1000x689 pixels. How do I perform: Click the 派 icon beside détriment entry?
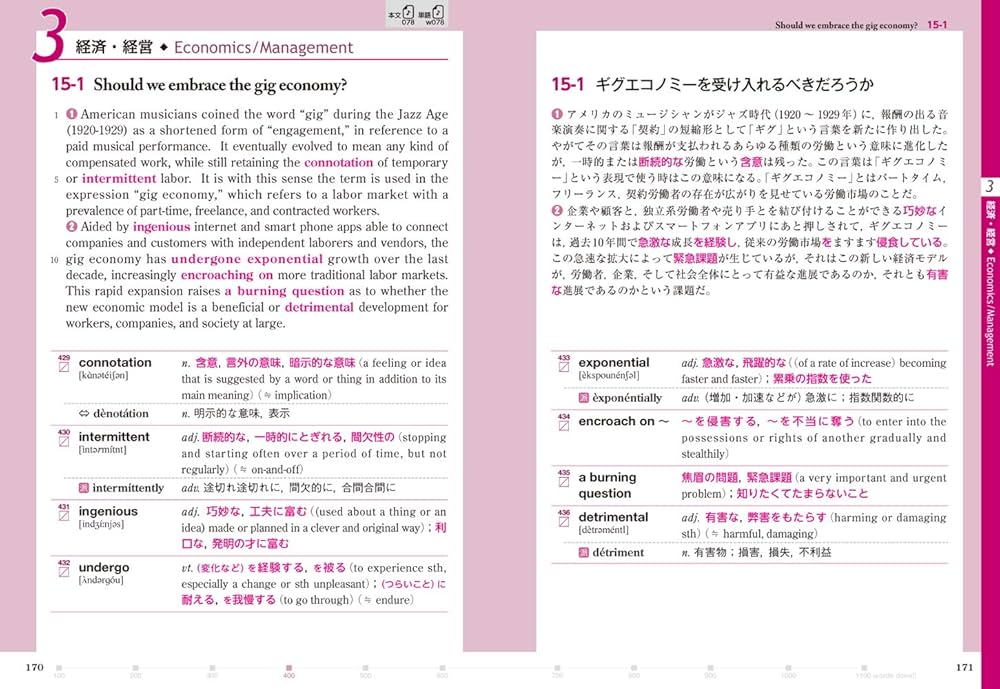pos(583,551)
